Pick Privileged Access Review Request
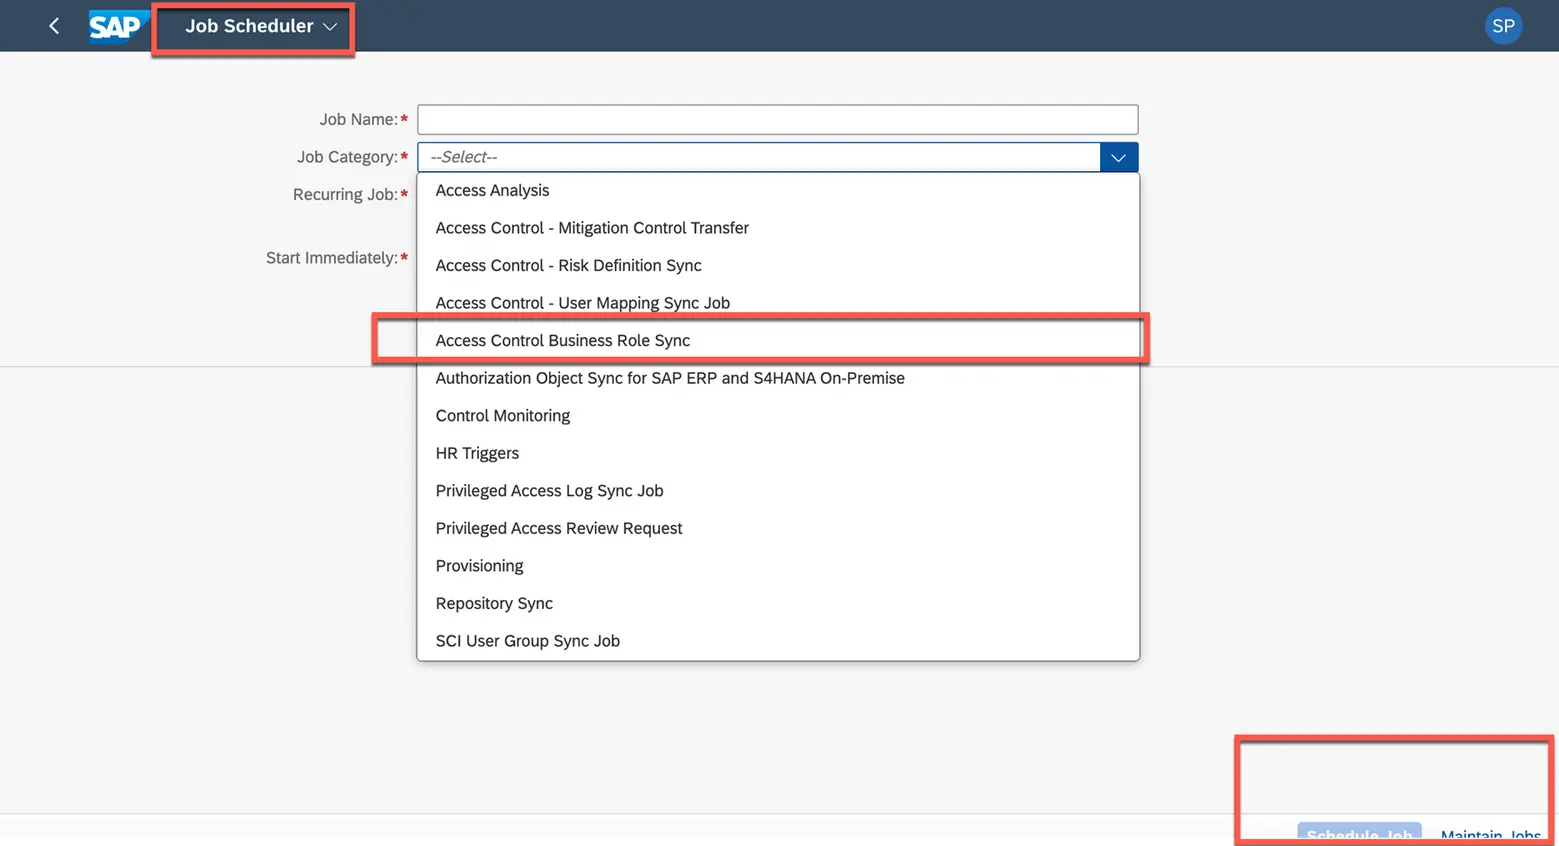This screenshot has width=1559, height=846. tap(558, 528)
